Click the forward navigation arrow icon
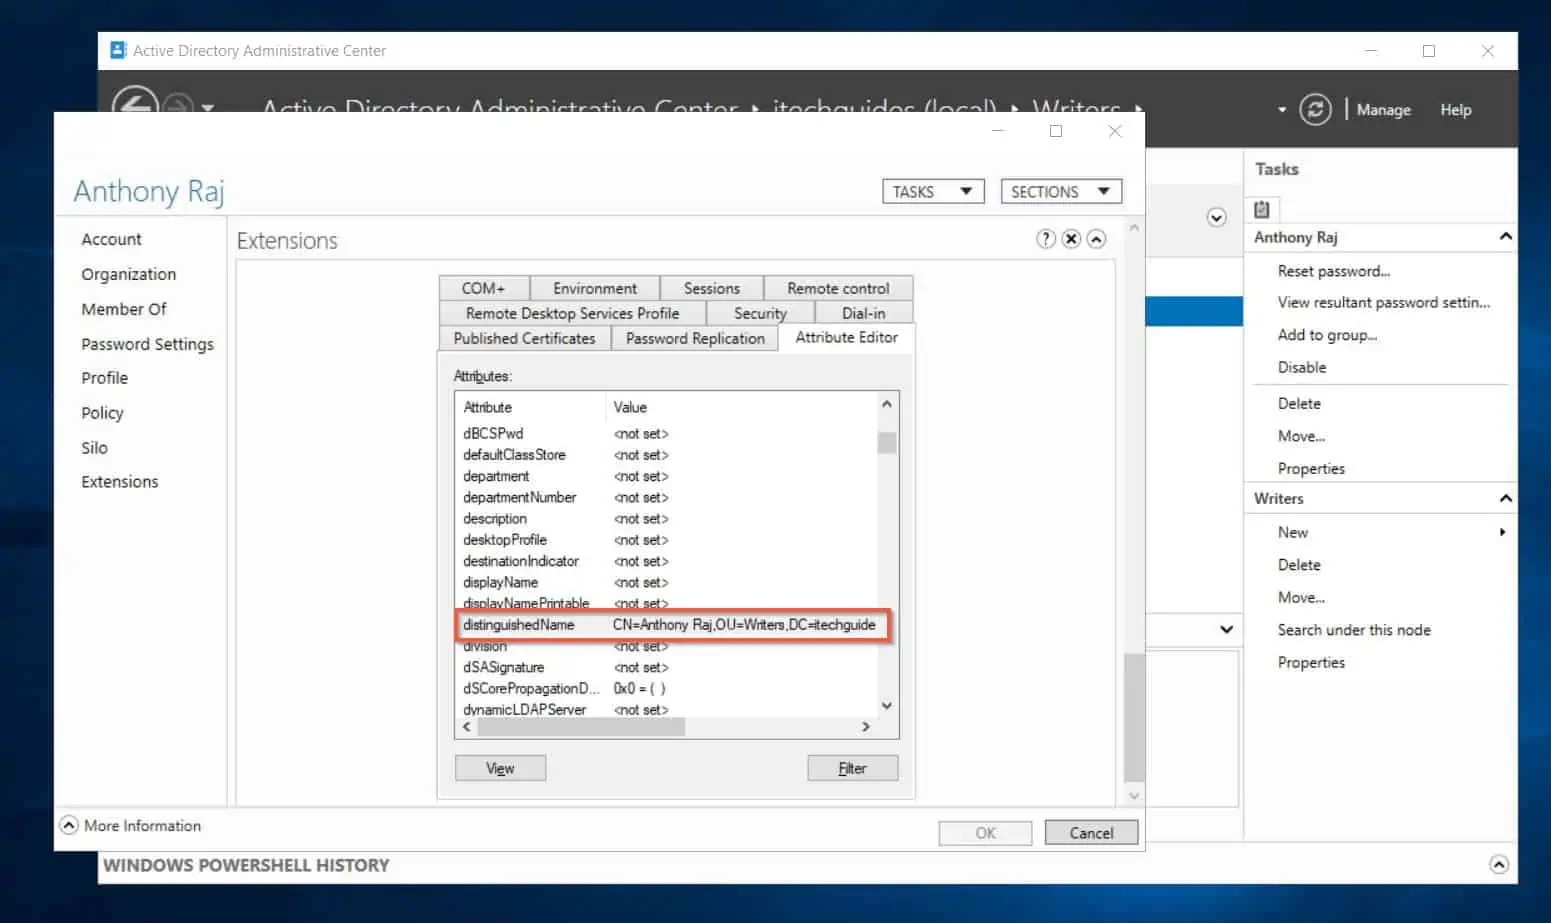1551x923 pixels. 178,104
